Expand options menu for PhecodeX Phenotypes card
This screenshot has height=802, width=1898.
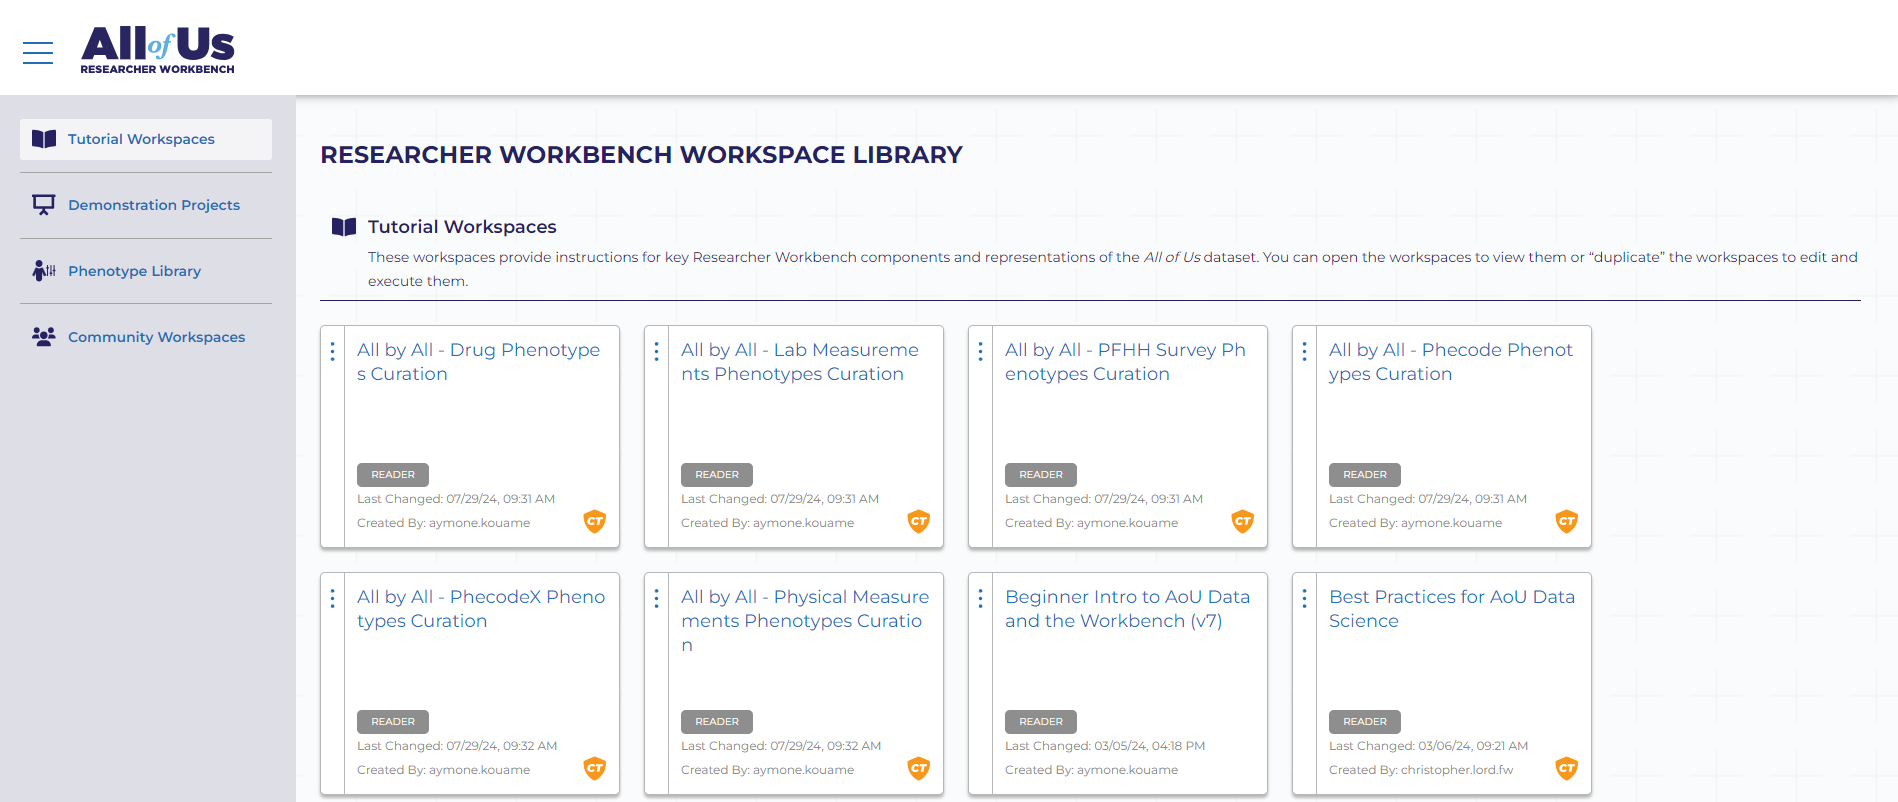pyautogui.click(x=333, y=599)
